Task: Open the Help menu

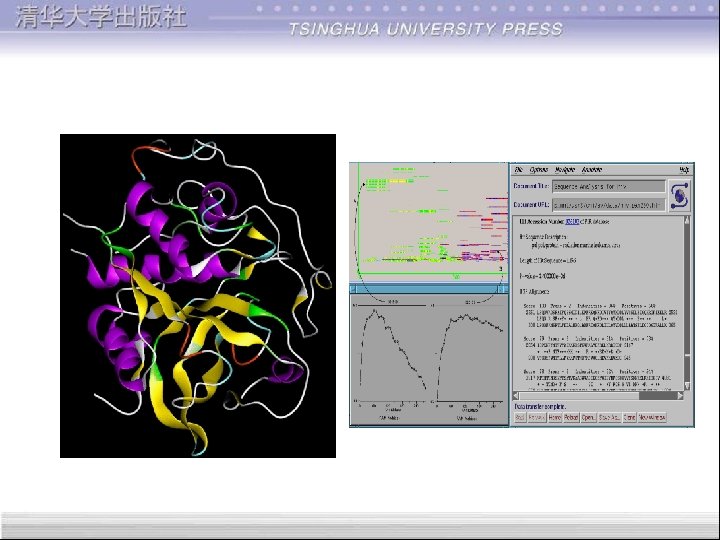Action: [x=684, y=170]
